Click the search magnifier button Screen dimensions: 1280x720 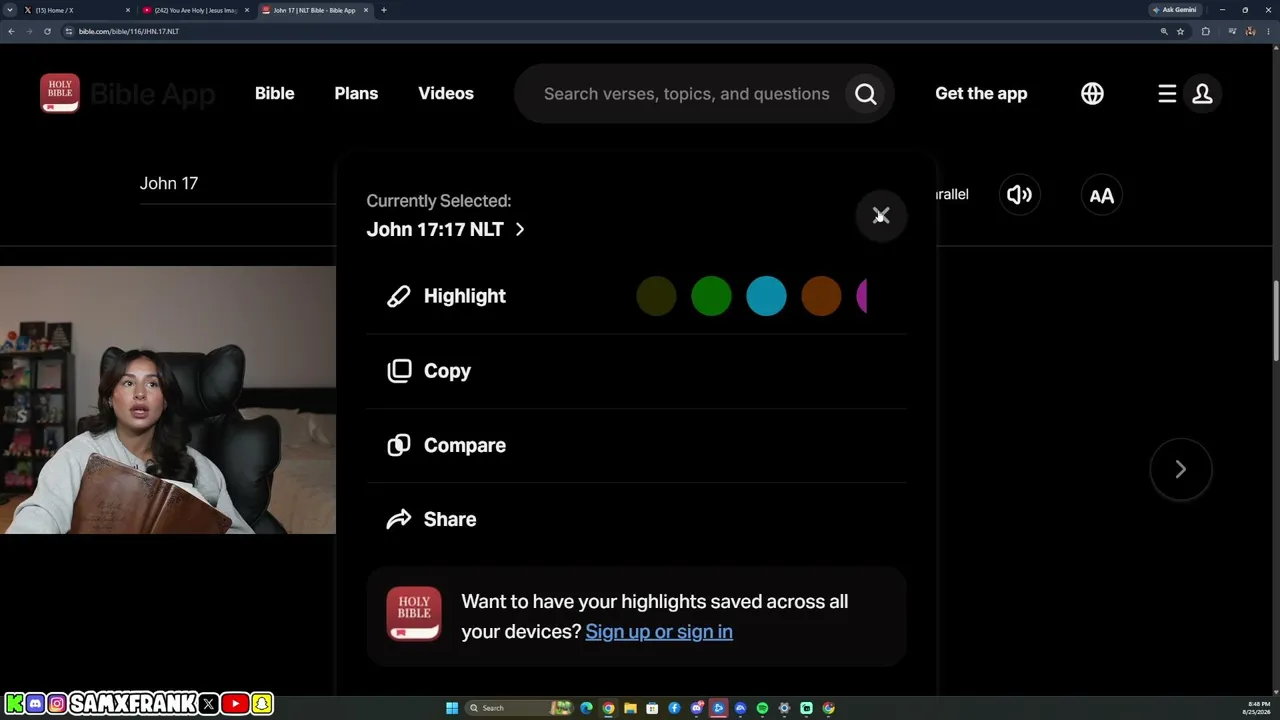click(866, 94)
